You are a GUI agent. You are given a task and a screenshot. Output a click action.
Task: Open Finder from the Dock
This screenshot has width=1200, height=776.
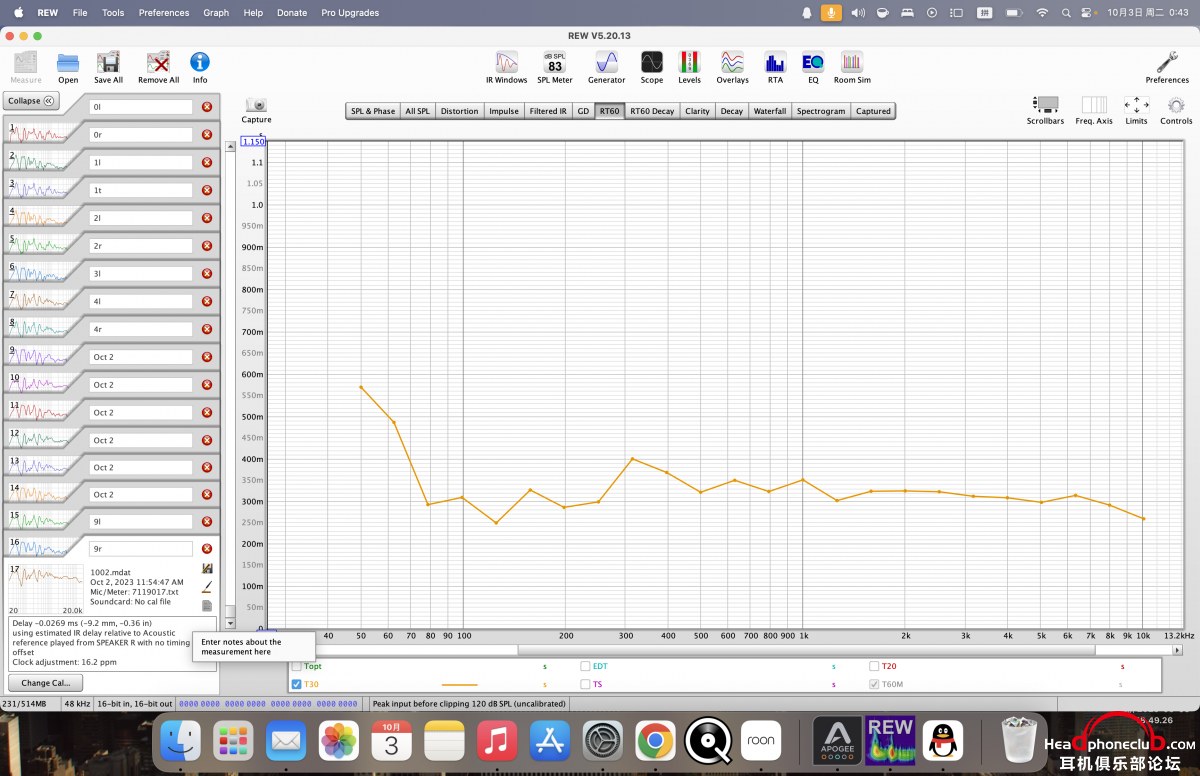tap(181, 741)
